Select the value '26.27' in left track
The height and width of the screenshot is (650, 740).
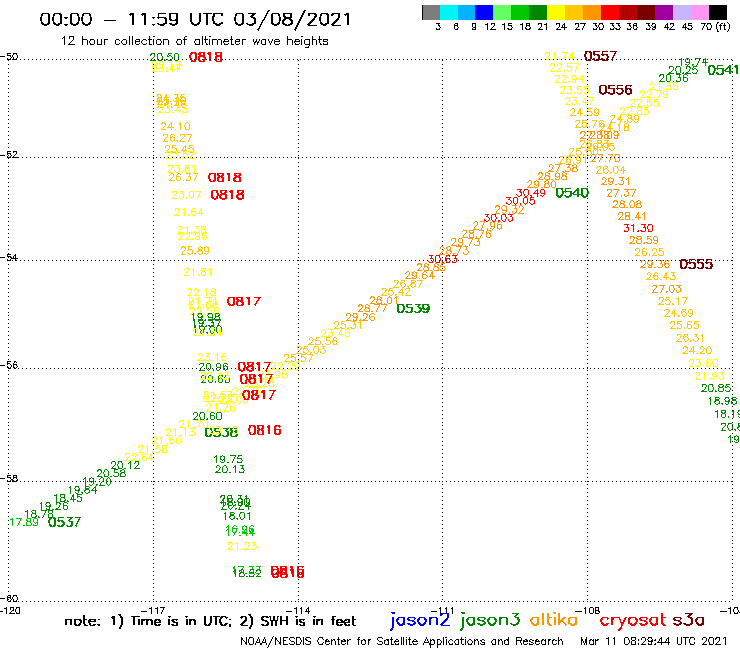click(177, 138)
